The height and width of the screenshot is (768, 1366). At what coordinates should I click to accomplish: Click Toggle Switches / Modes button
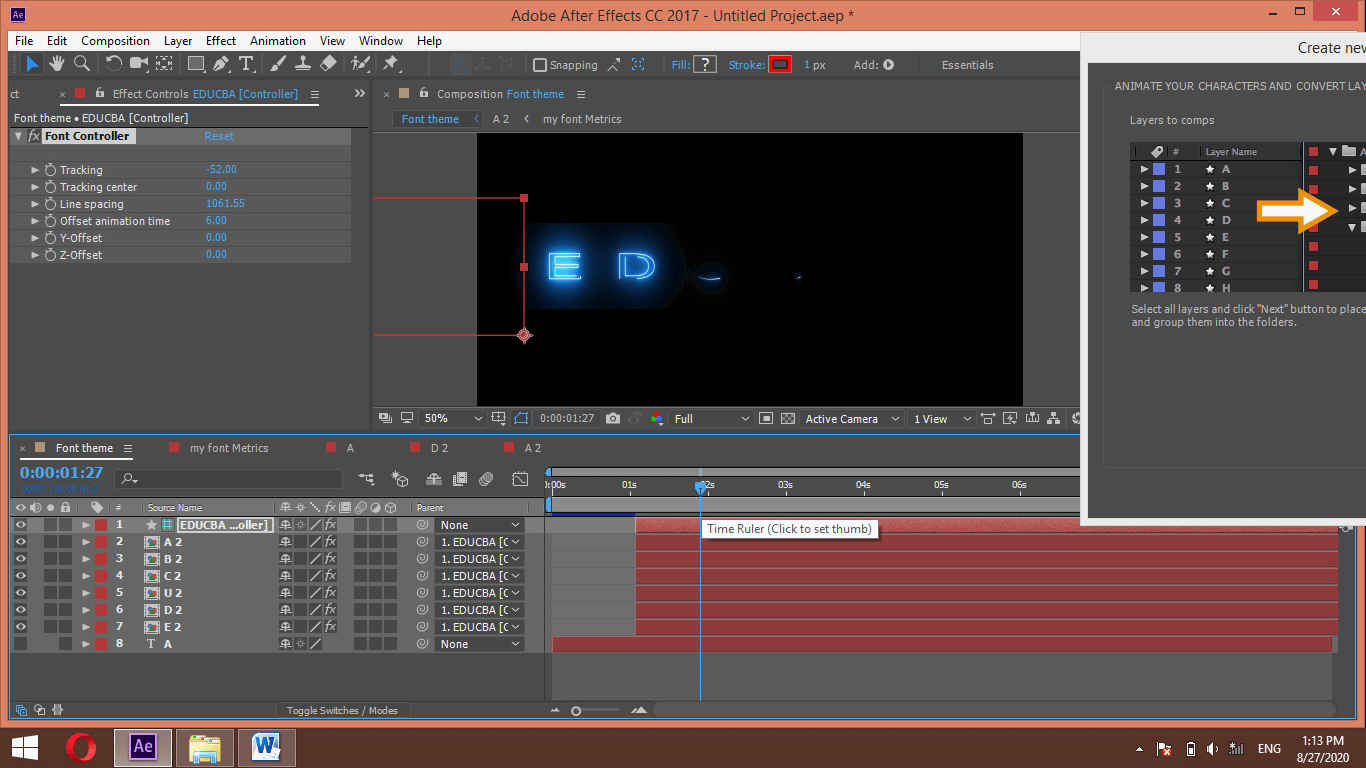(341, 711)
